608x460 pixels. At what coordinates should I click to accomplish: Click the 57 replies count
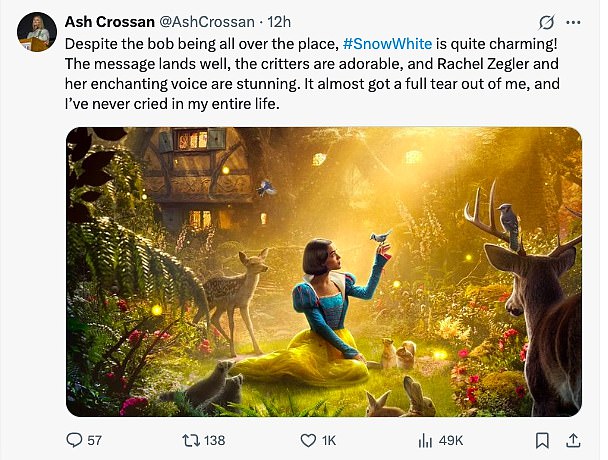click(95, 440)
